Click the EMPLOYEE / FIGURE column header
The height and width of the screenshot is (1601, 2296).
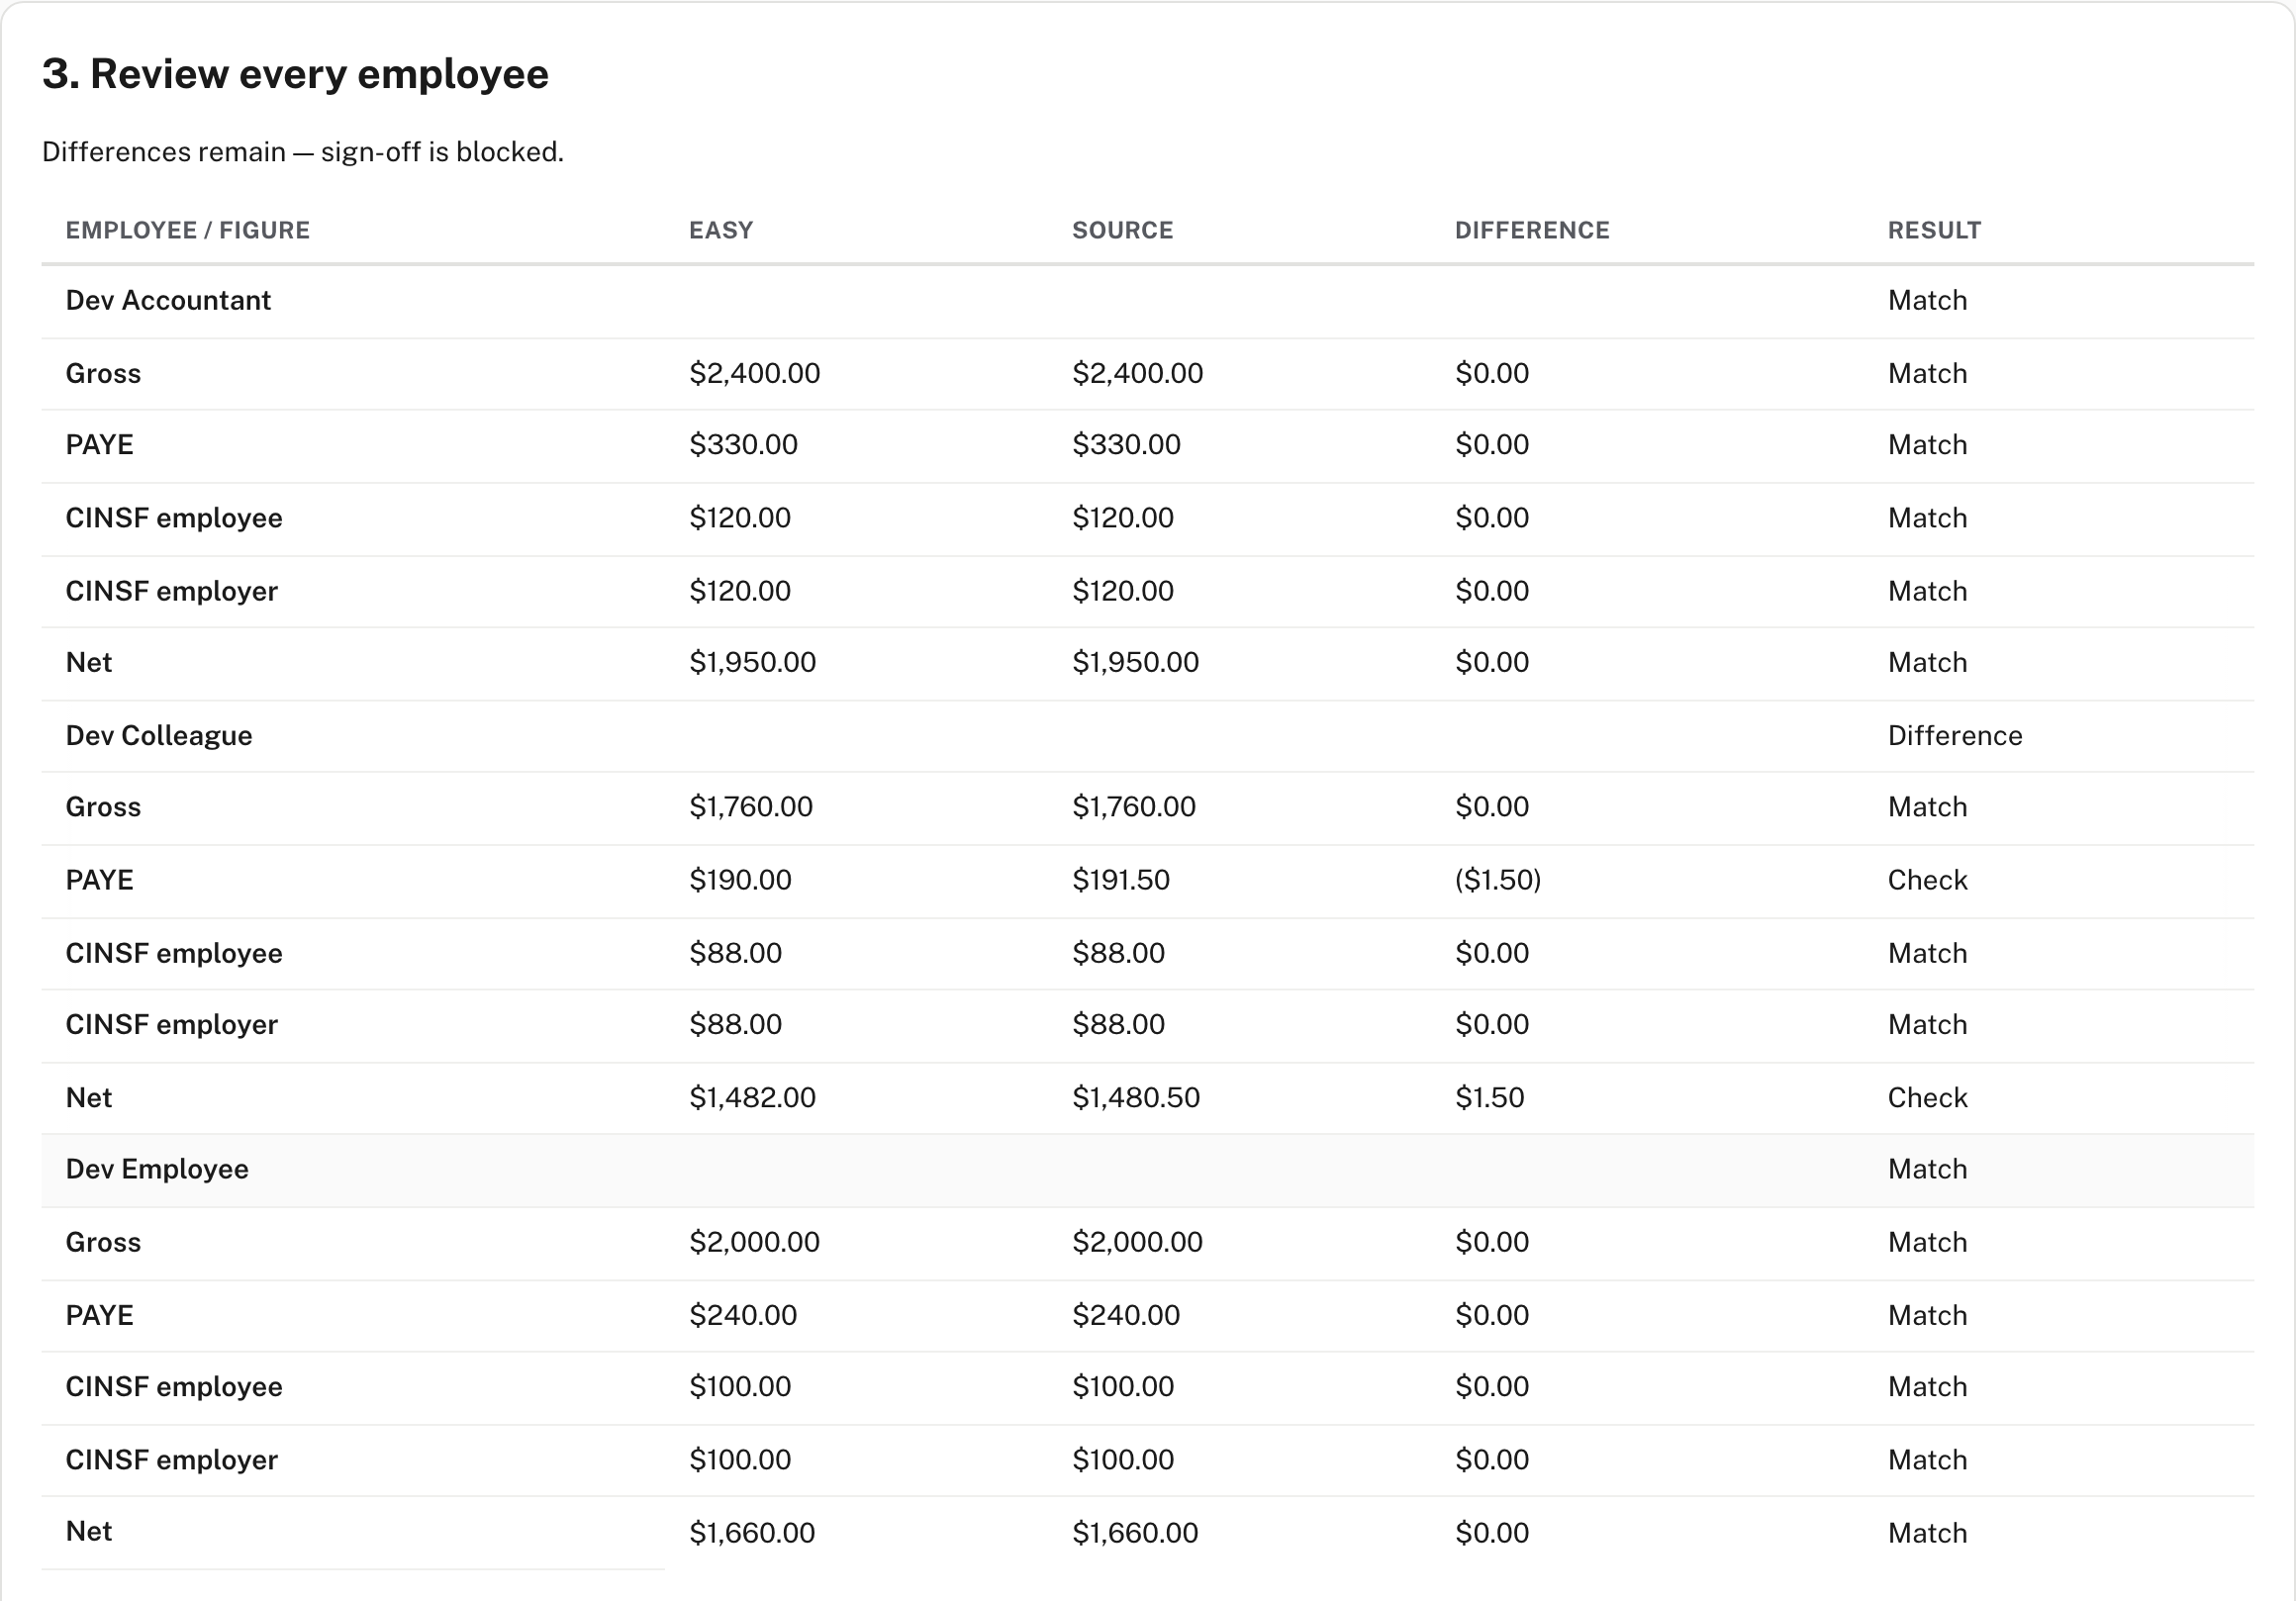(x=188, y=230)
